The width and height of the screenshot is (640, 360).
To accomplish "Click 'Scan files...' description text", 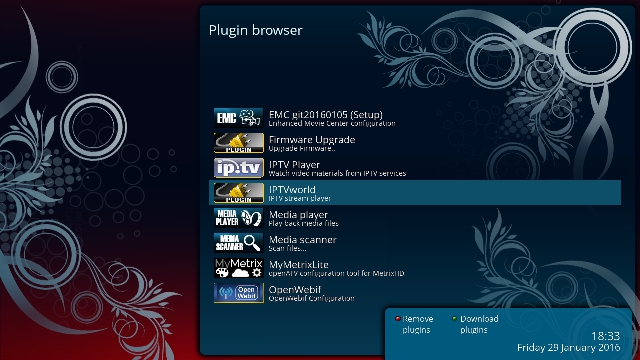I will pos(287,249).
